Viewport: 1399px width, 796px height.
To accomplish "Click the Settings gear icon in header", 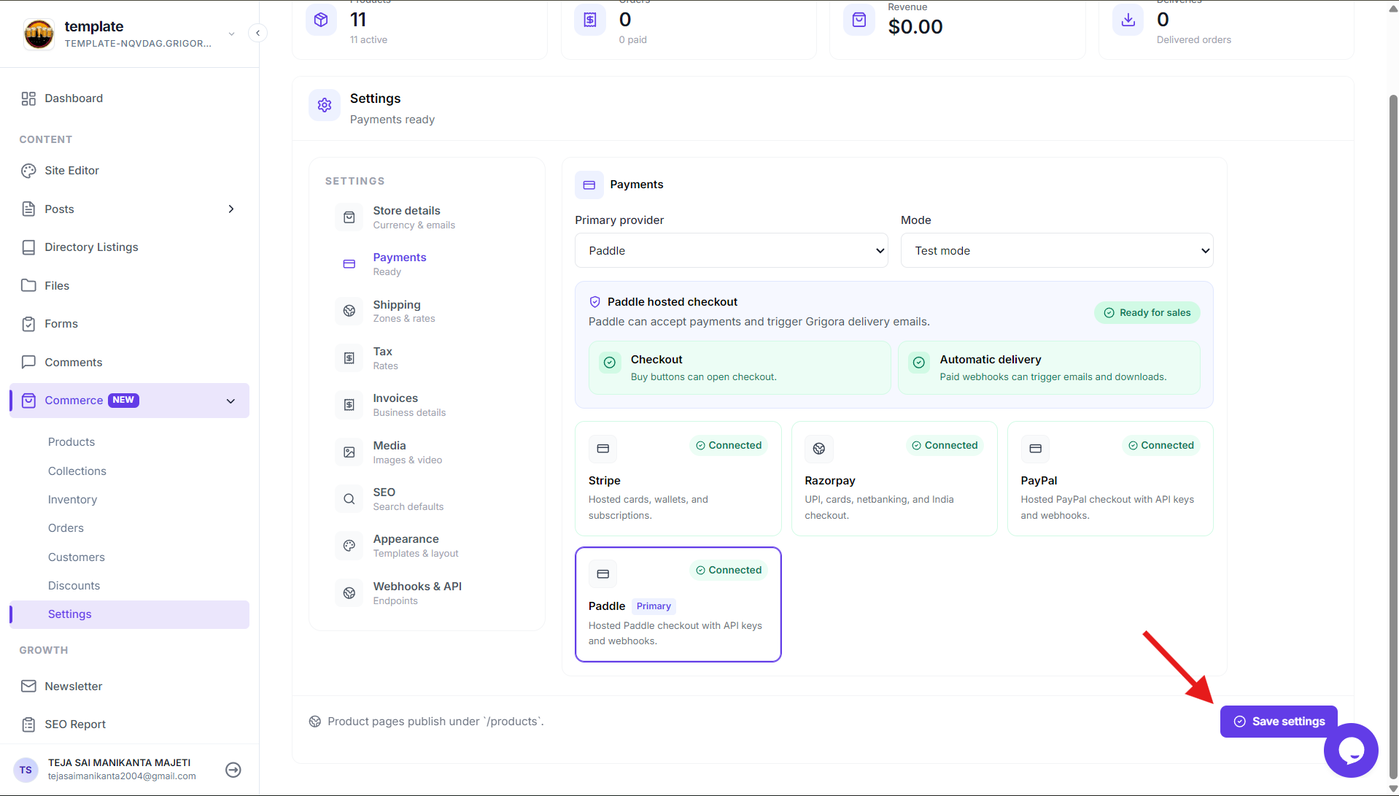I will pyautogui.click(x=324, y=105).
